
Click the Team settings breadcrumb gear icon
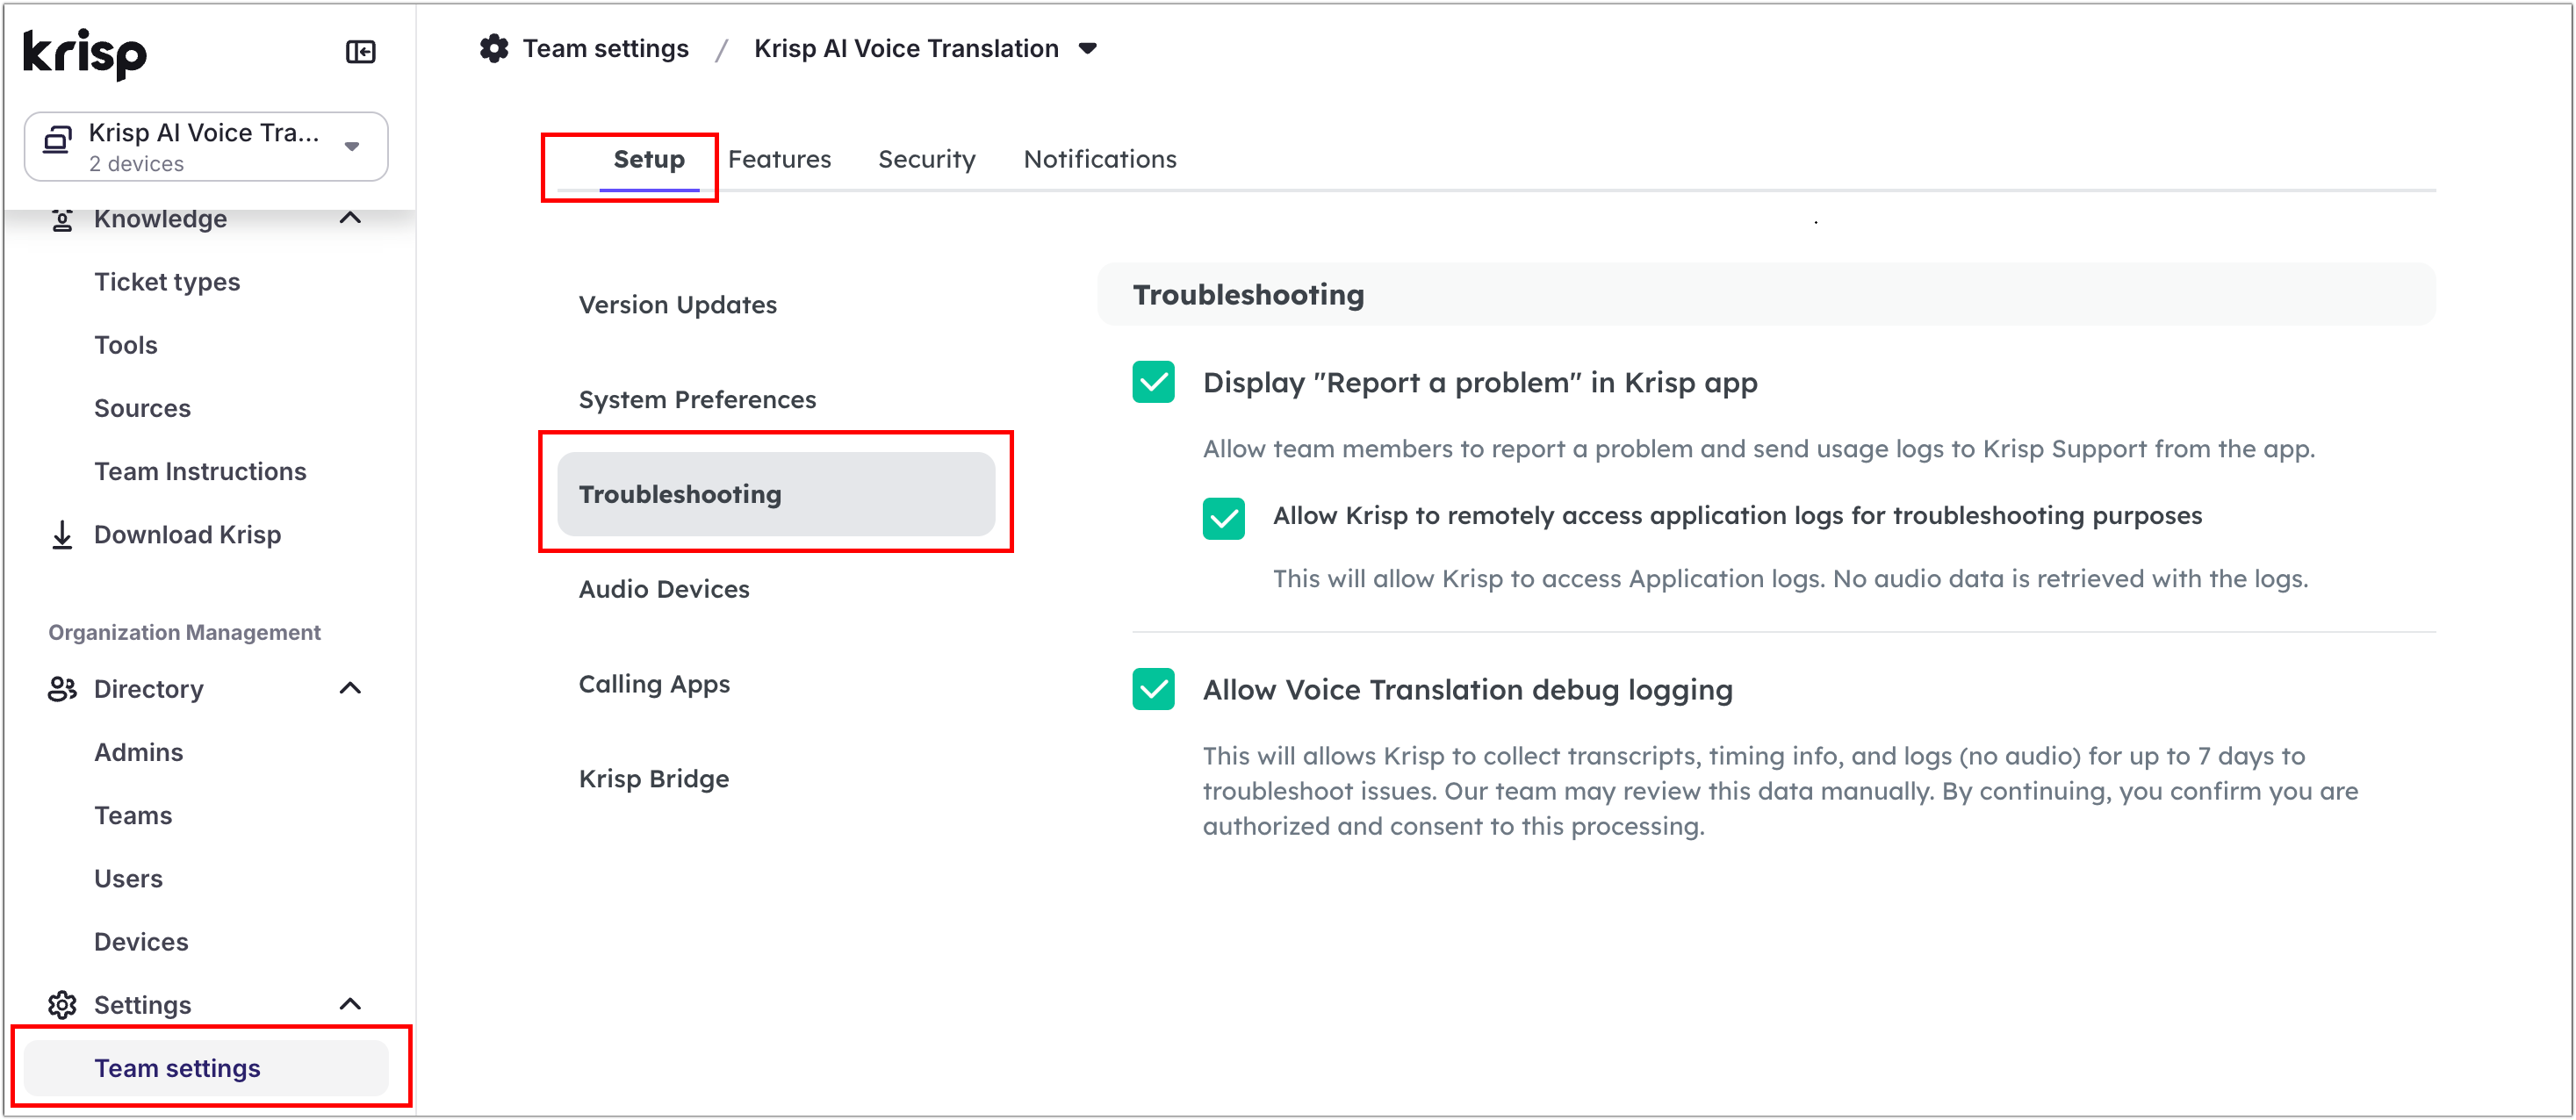pos(494,48)
